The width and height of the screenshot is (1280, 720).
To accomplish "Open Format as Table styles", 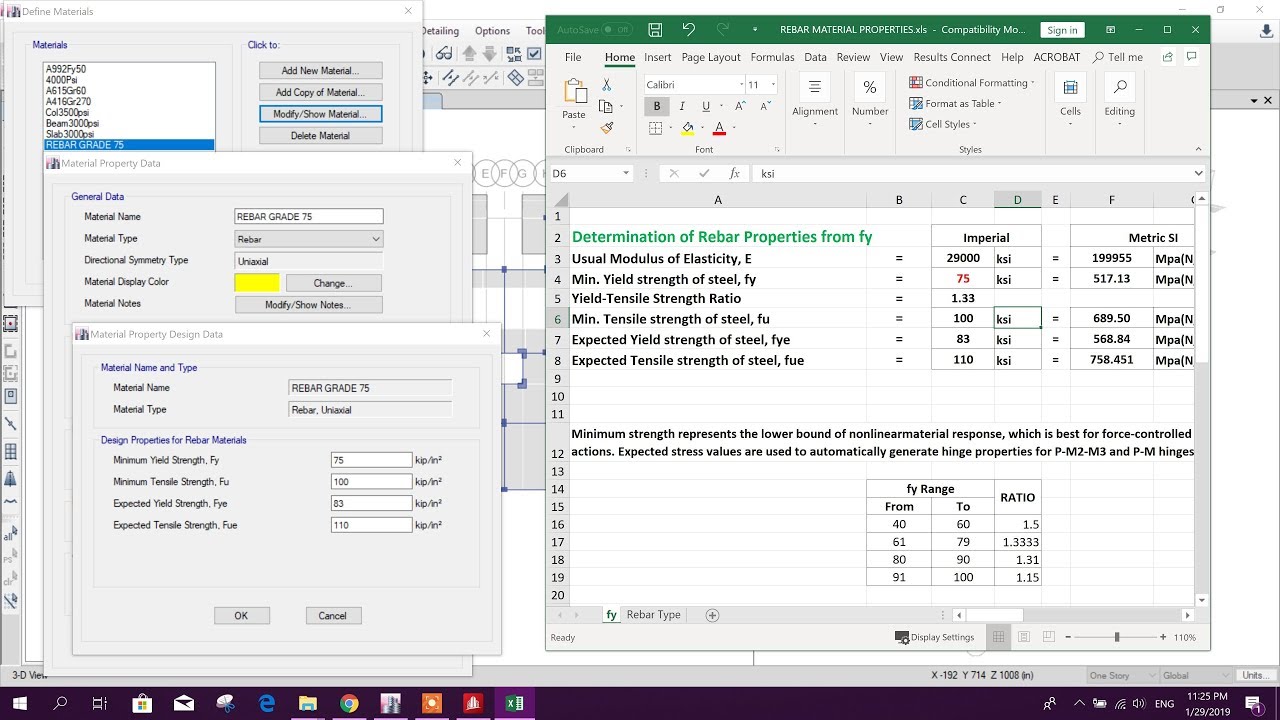I will 960,103.
